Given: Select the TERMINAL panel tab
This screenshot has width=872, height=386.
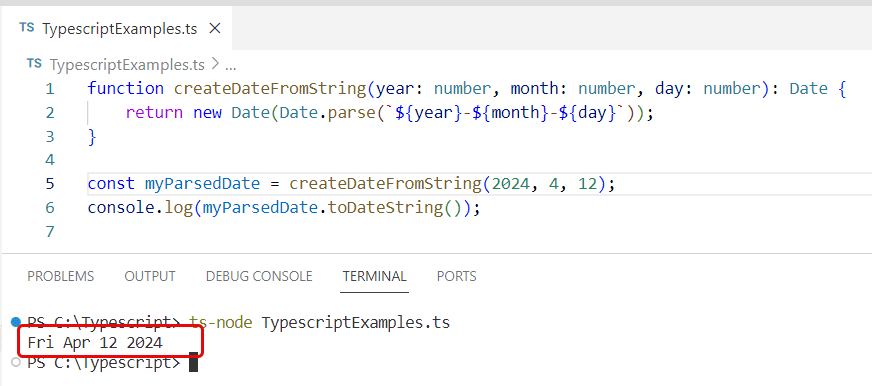Looking at the screenshot, I should pyautogui.click(x=374, y=276).
